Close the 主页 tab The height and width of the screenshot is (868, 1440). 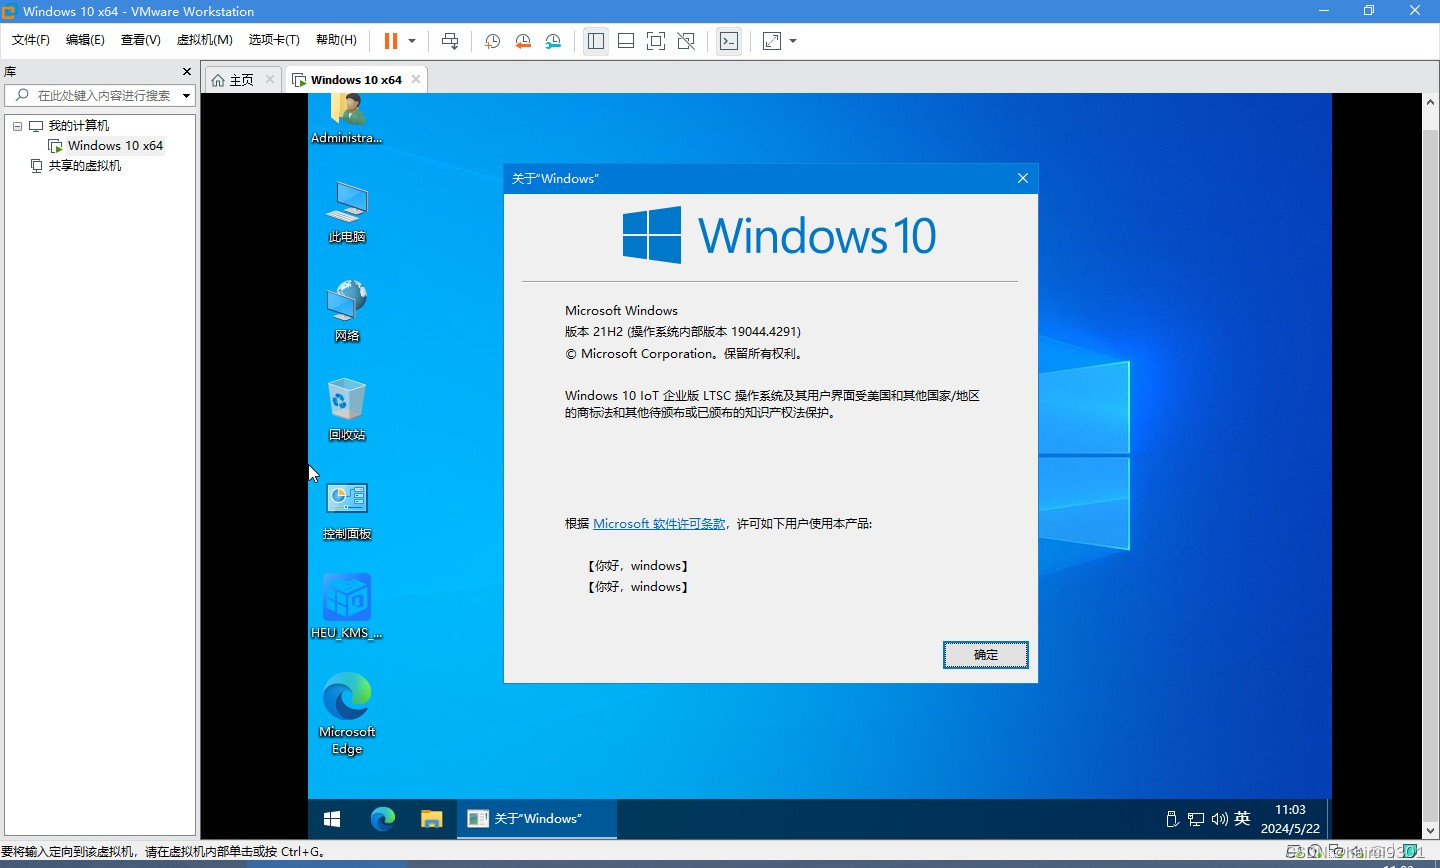tap(270, 79)
